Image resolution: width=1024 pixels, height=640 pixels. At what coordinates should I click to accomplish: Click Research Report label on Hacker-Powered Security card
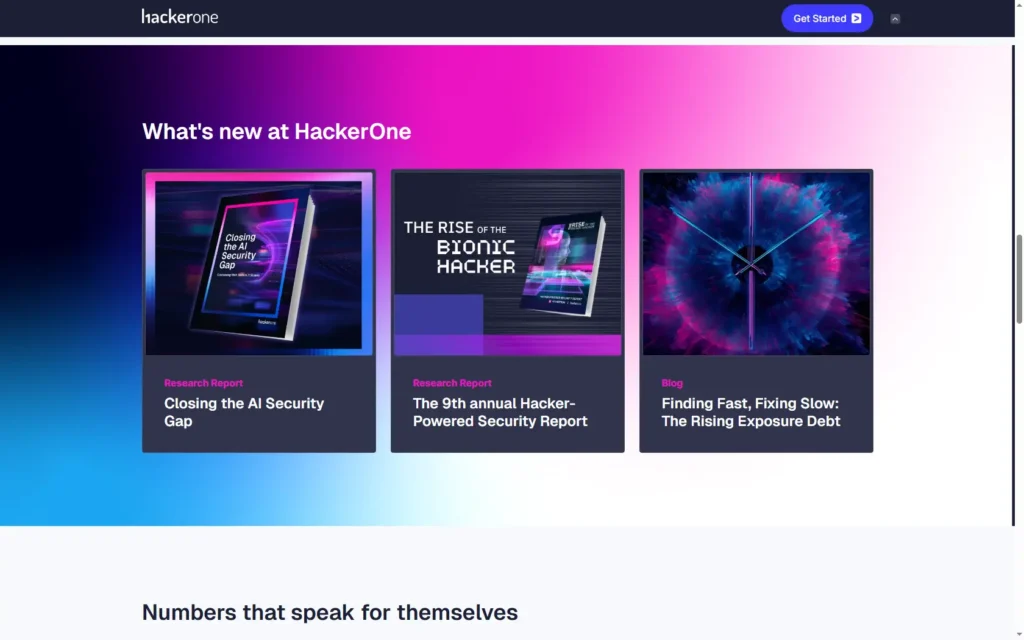(452, 383)
